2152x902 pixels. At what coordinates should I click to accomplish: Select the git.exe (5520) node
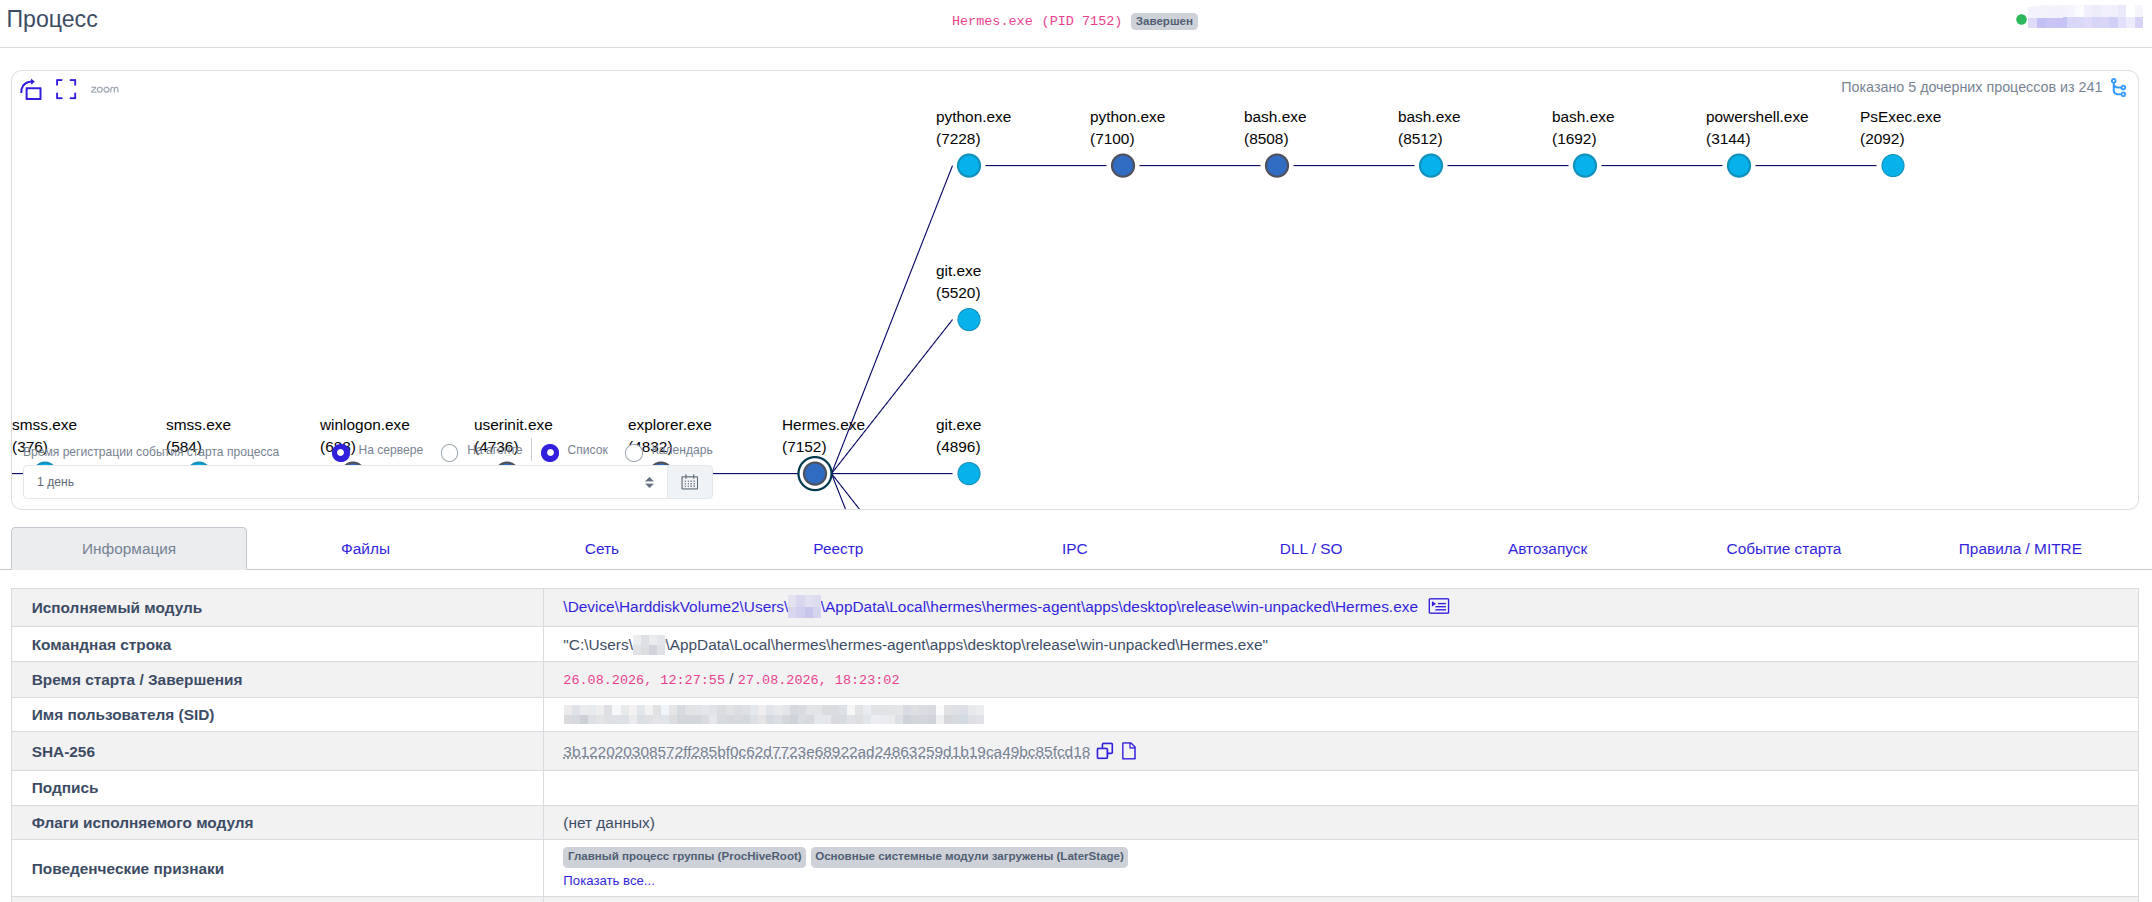[x=969, y=320]
